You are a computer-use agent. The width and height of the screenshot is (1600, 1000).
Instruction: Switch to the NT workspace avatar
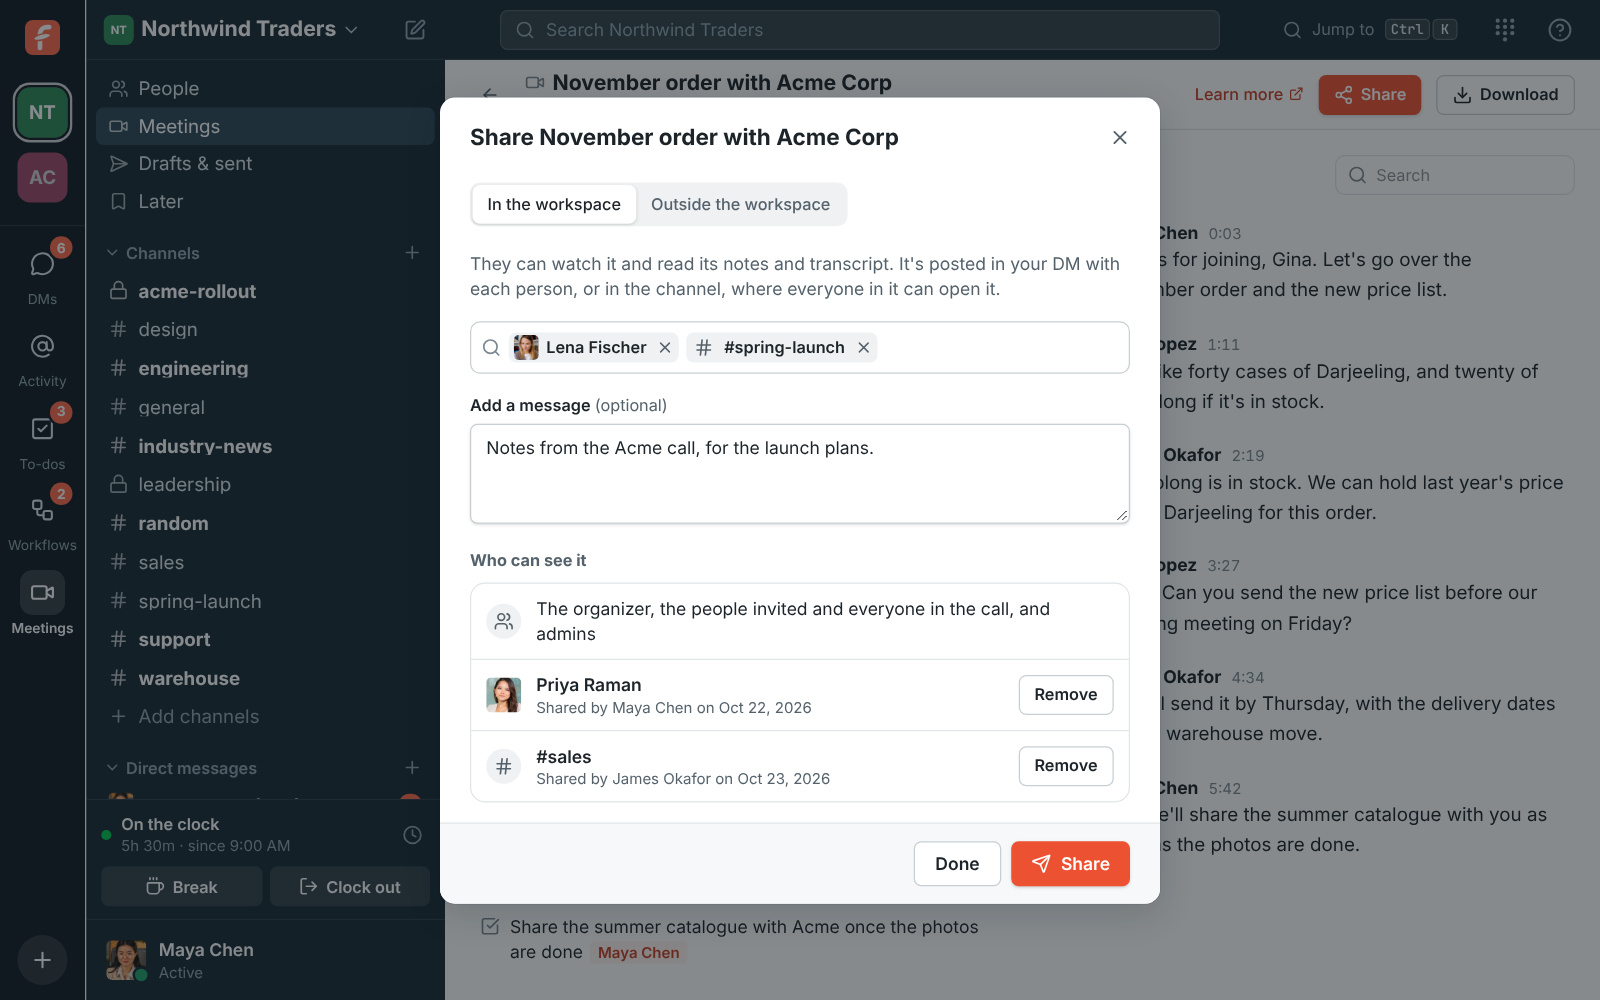click(x=42, y=112)
